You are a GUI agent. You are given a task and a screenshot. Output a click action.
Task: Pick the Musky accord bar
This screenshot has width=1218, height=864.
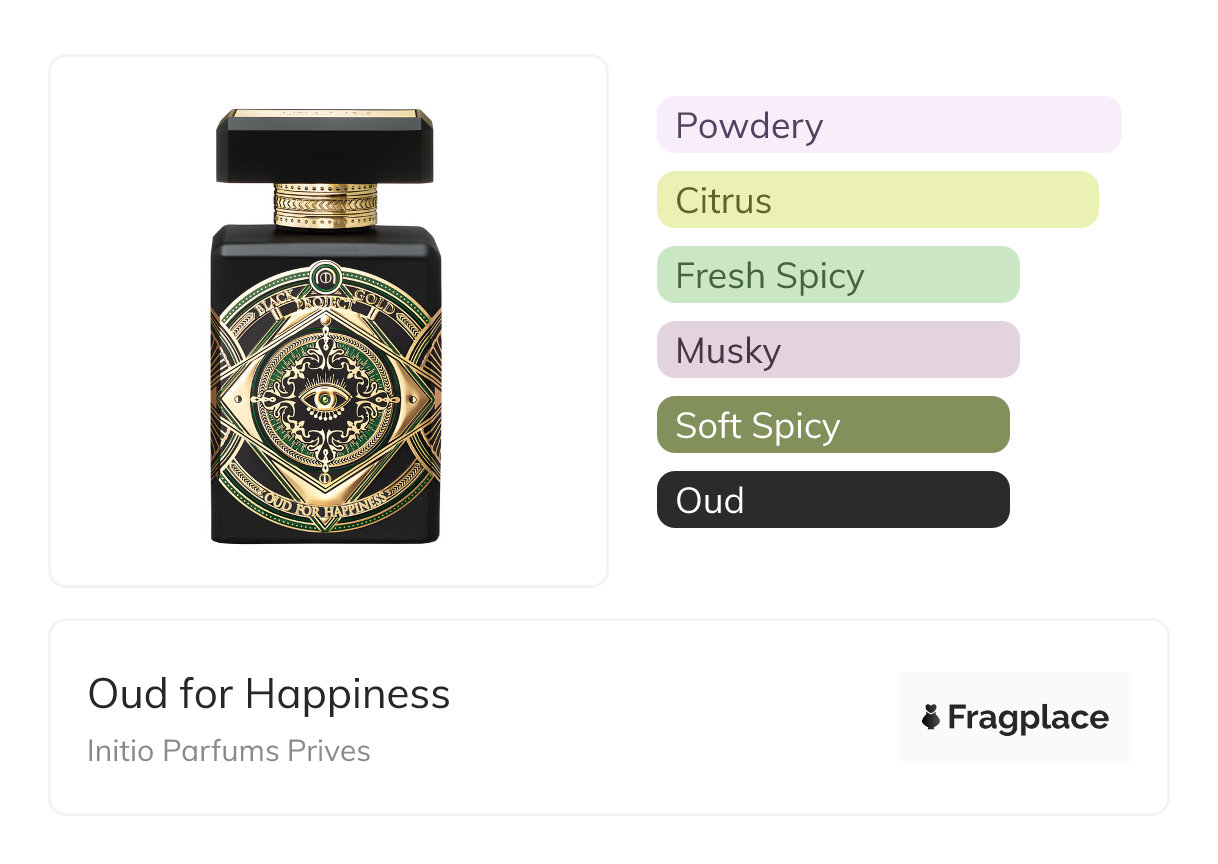pyautogui.click(x=837, y=350)
